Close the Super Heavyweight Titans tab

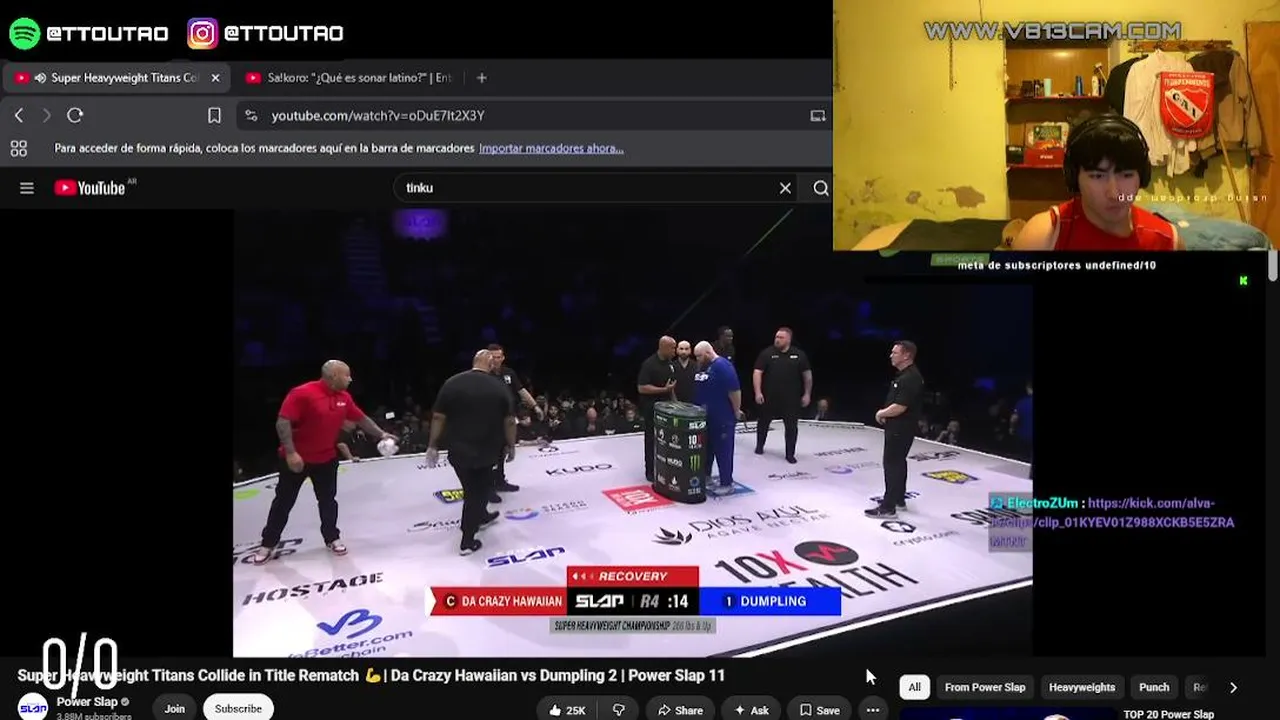215,78
